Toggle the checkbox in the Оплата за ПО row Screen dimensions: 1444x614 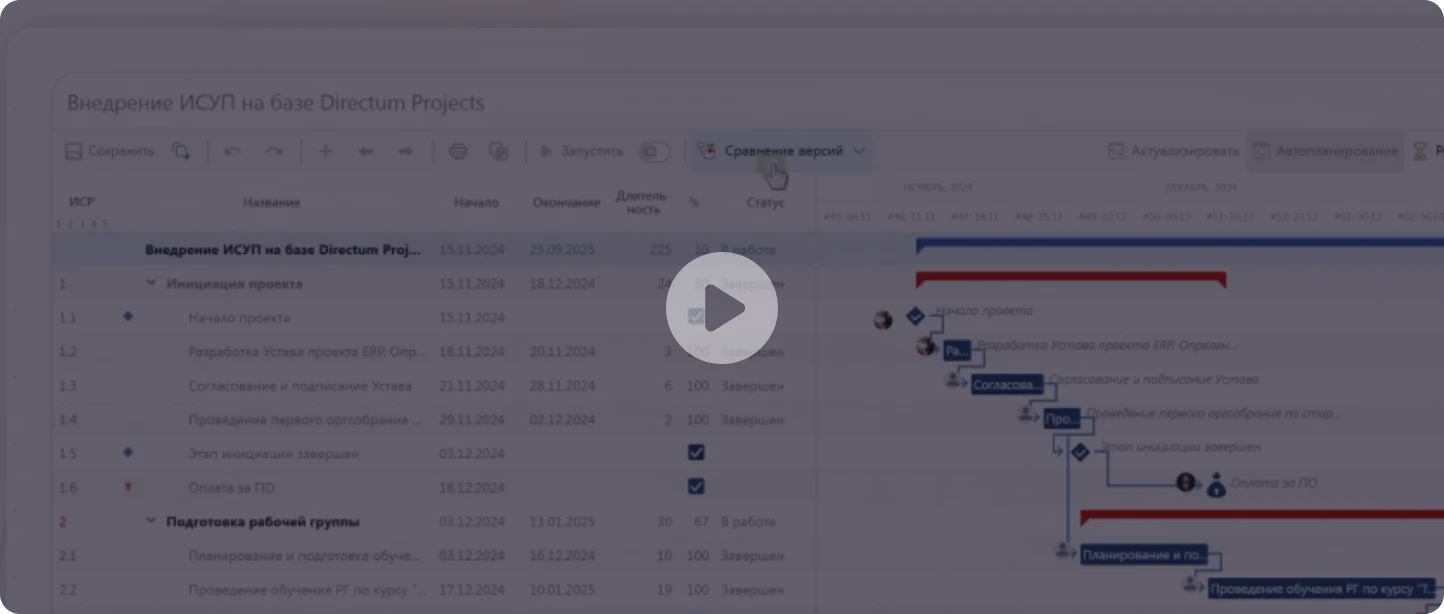coord(696,486)
